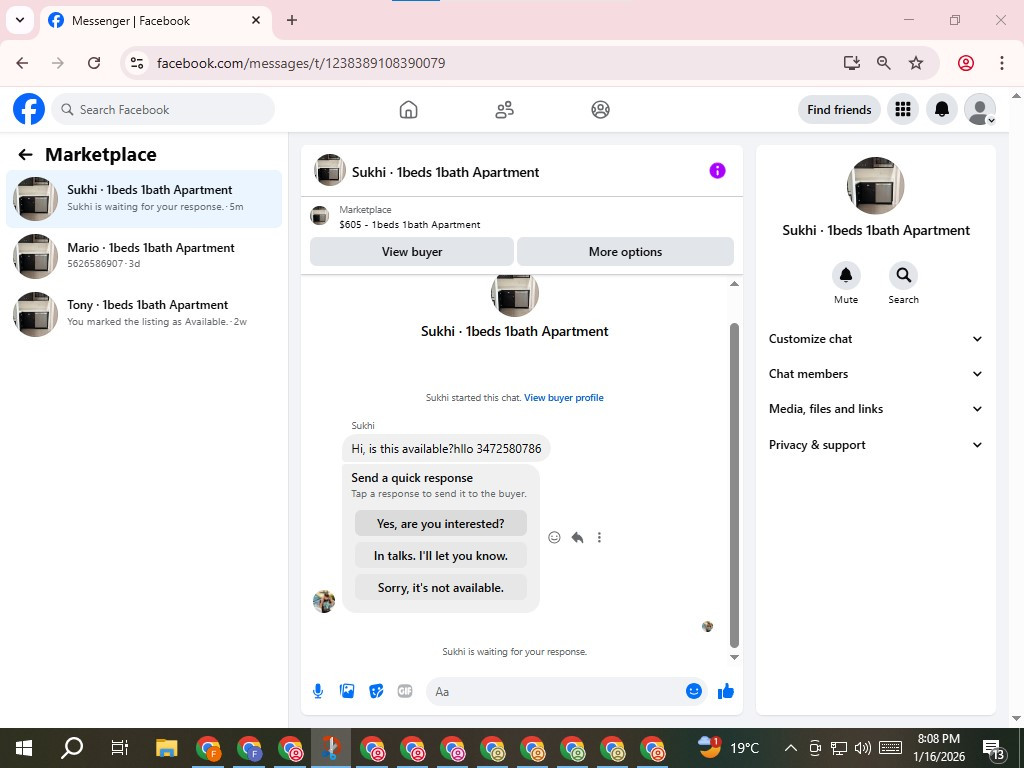Open the View buyer profile link

point(564,398)
